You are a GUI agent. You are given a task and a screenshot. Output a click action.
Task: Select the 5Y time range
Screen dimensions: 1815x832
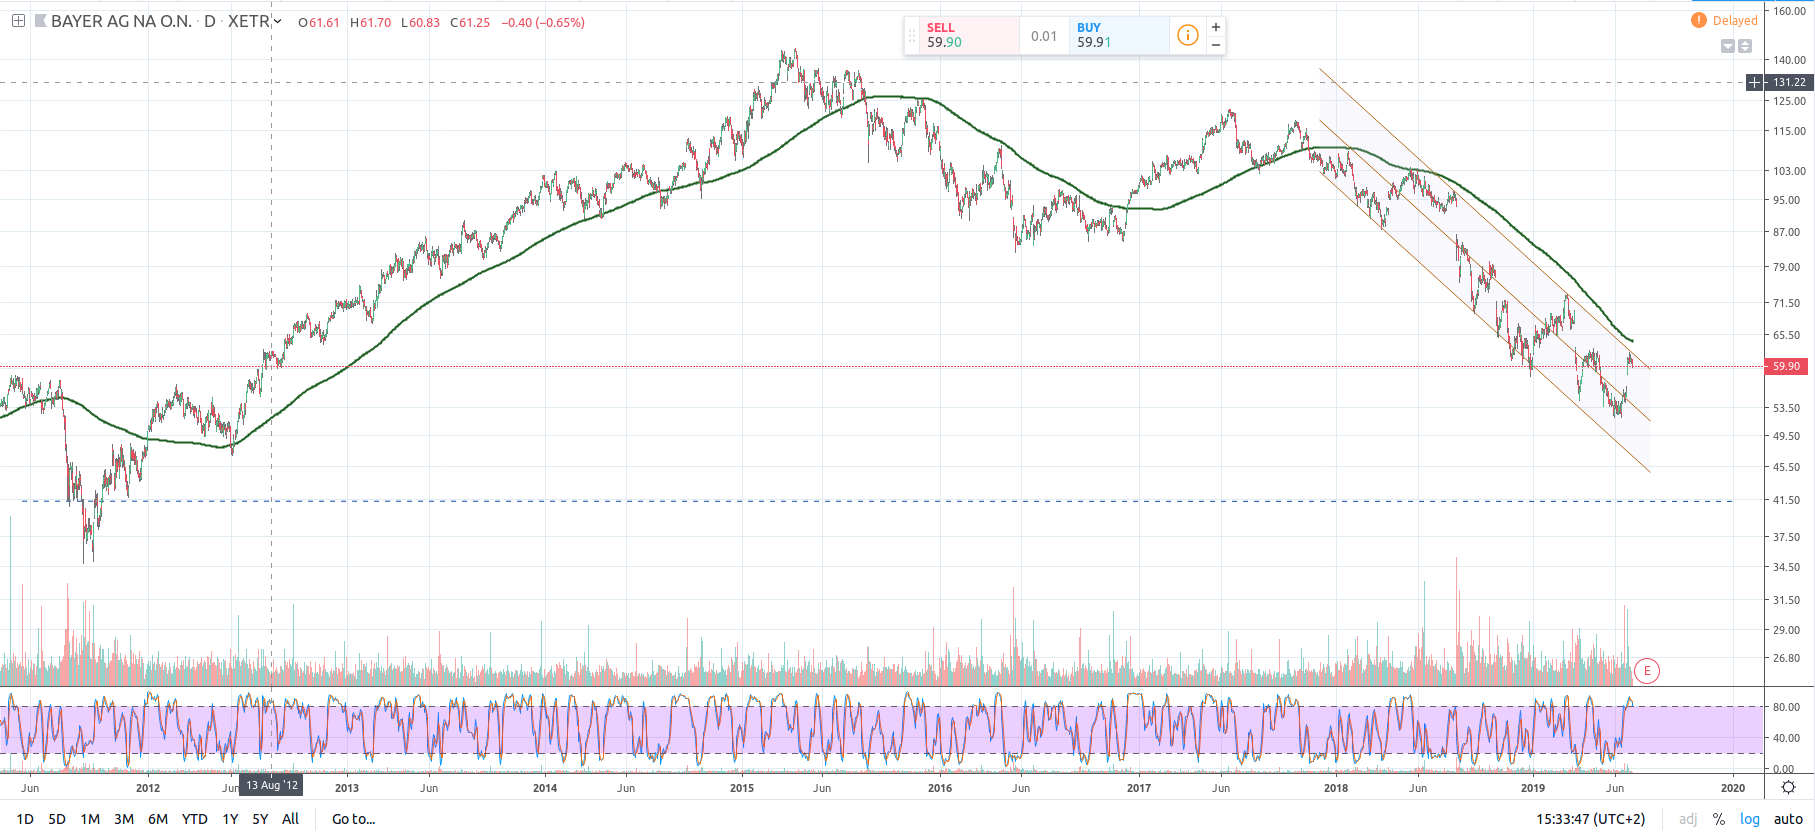[260, 819]
